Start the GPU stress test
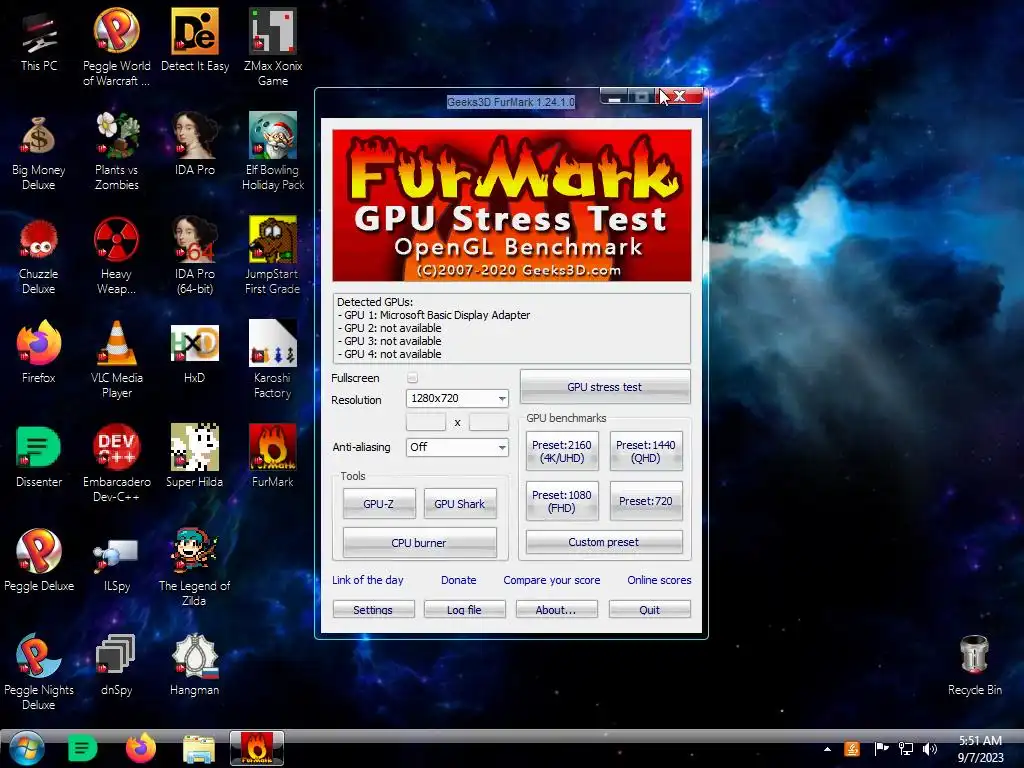 pyautogui.click(x=605, y=387)
